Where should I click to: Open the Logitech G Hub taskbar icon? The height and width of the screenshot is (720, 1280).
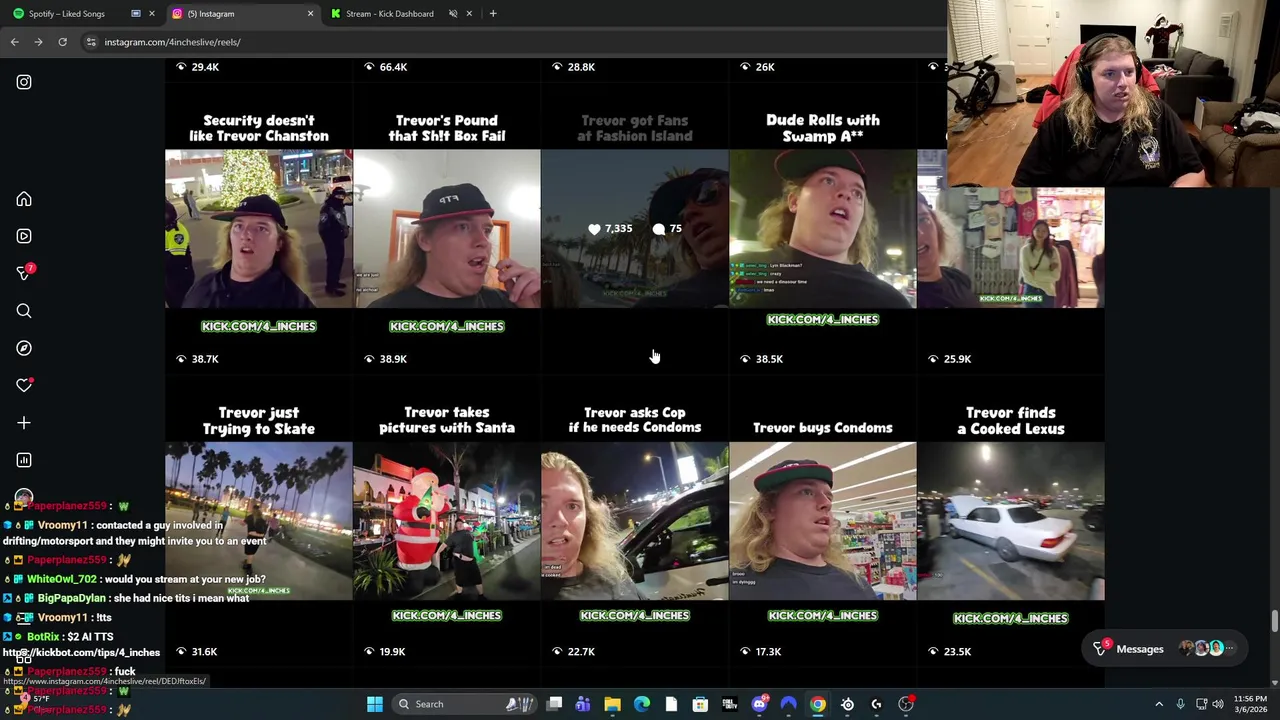click(877, 704)
